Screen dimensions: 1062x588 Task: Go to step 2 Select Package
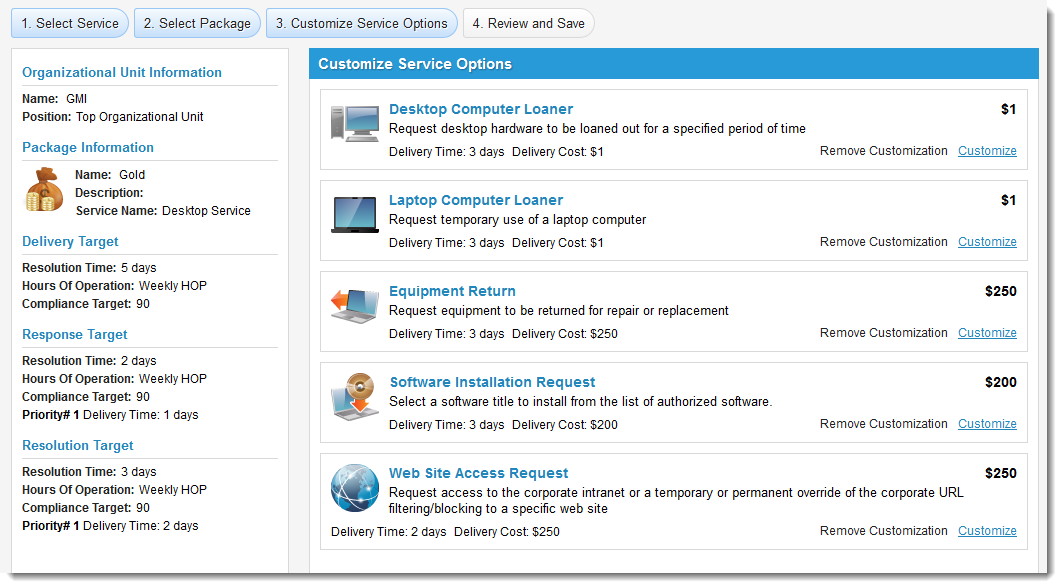click(x=197, y=23)
